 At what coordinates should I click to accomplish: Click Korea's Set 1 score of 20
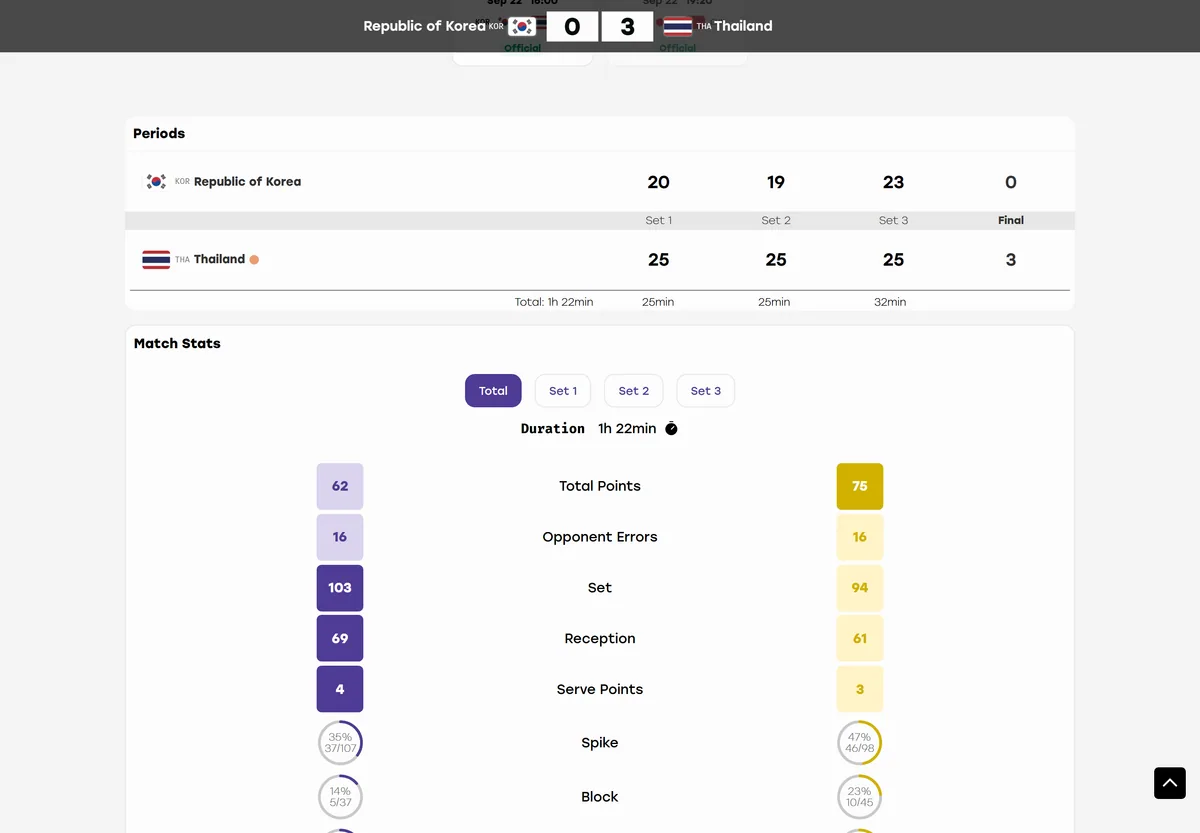(x=658, y=182)
